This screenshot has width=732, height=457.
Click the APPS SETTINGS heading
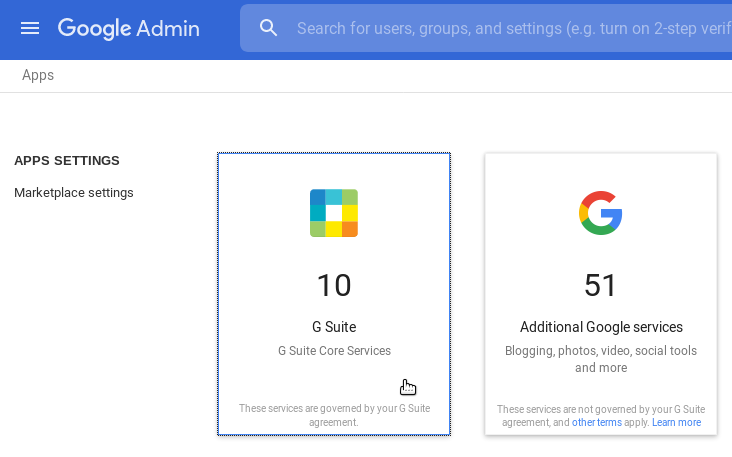tap(67, 161)
